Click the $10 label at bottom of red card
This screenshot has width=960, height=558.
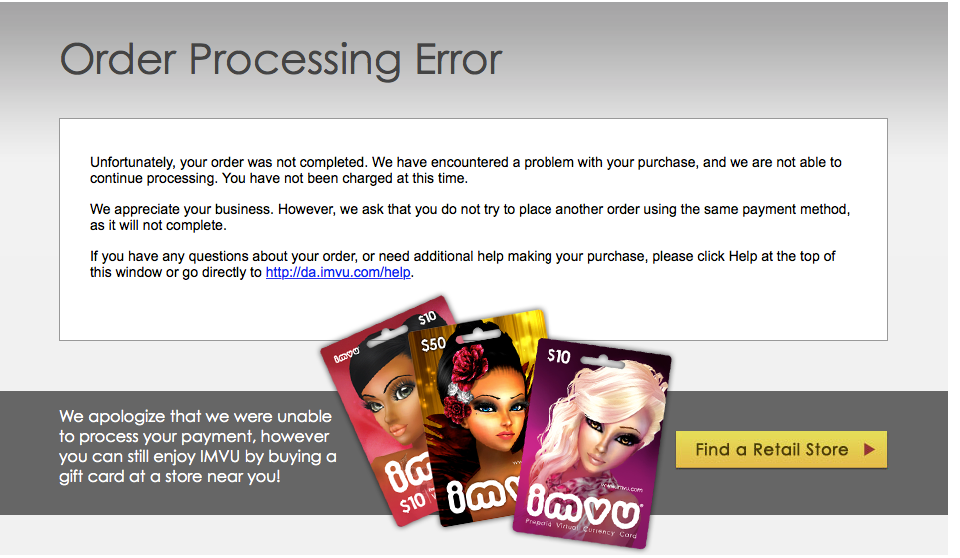(x=413, y=503)
